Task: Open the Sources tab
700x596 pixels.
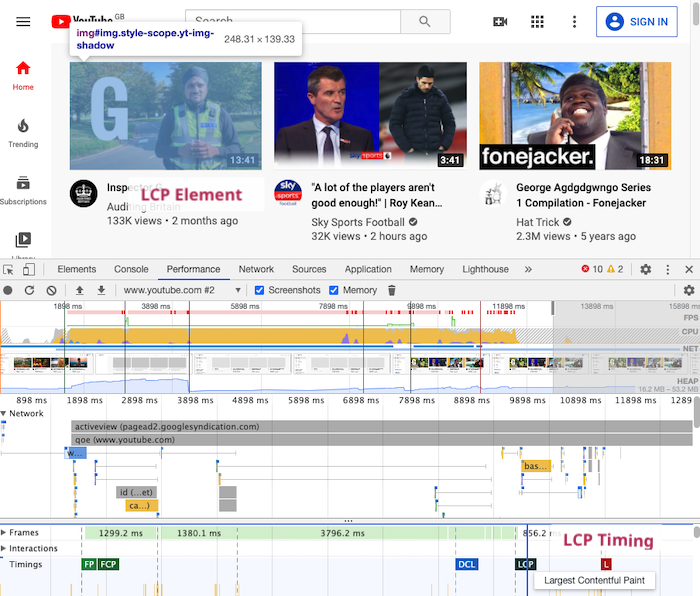Action: [x=309, y=269]
